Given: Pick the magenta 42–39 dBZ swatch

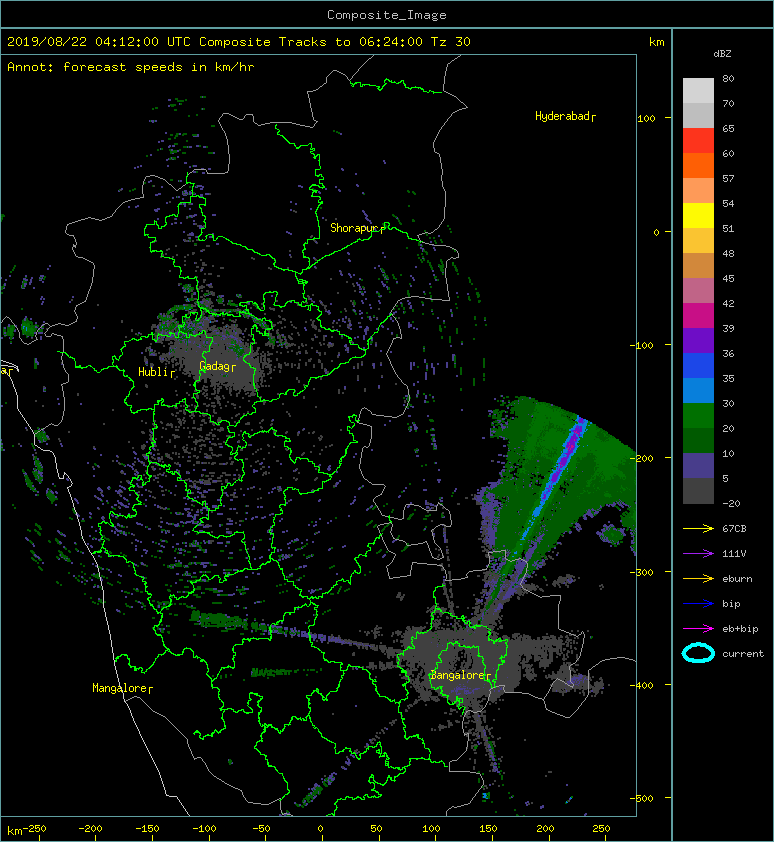Looking at the screenshot, I should [698, 316].
